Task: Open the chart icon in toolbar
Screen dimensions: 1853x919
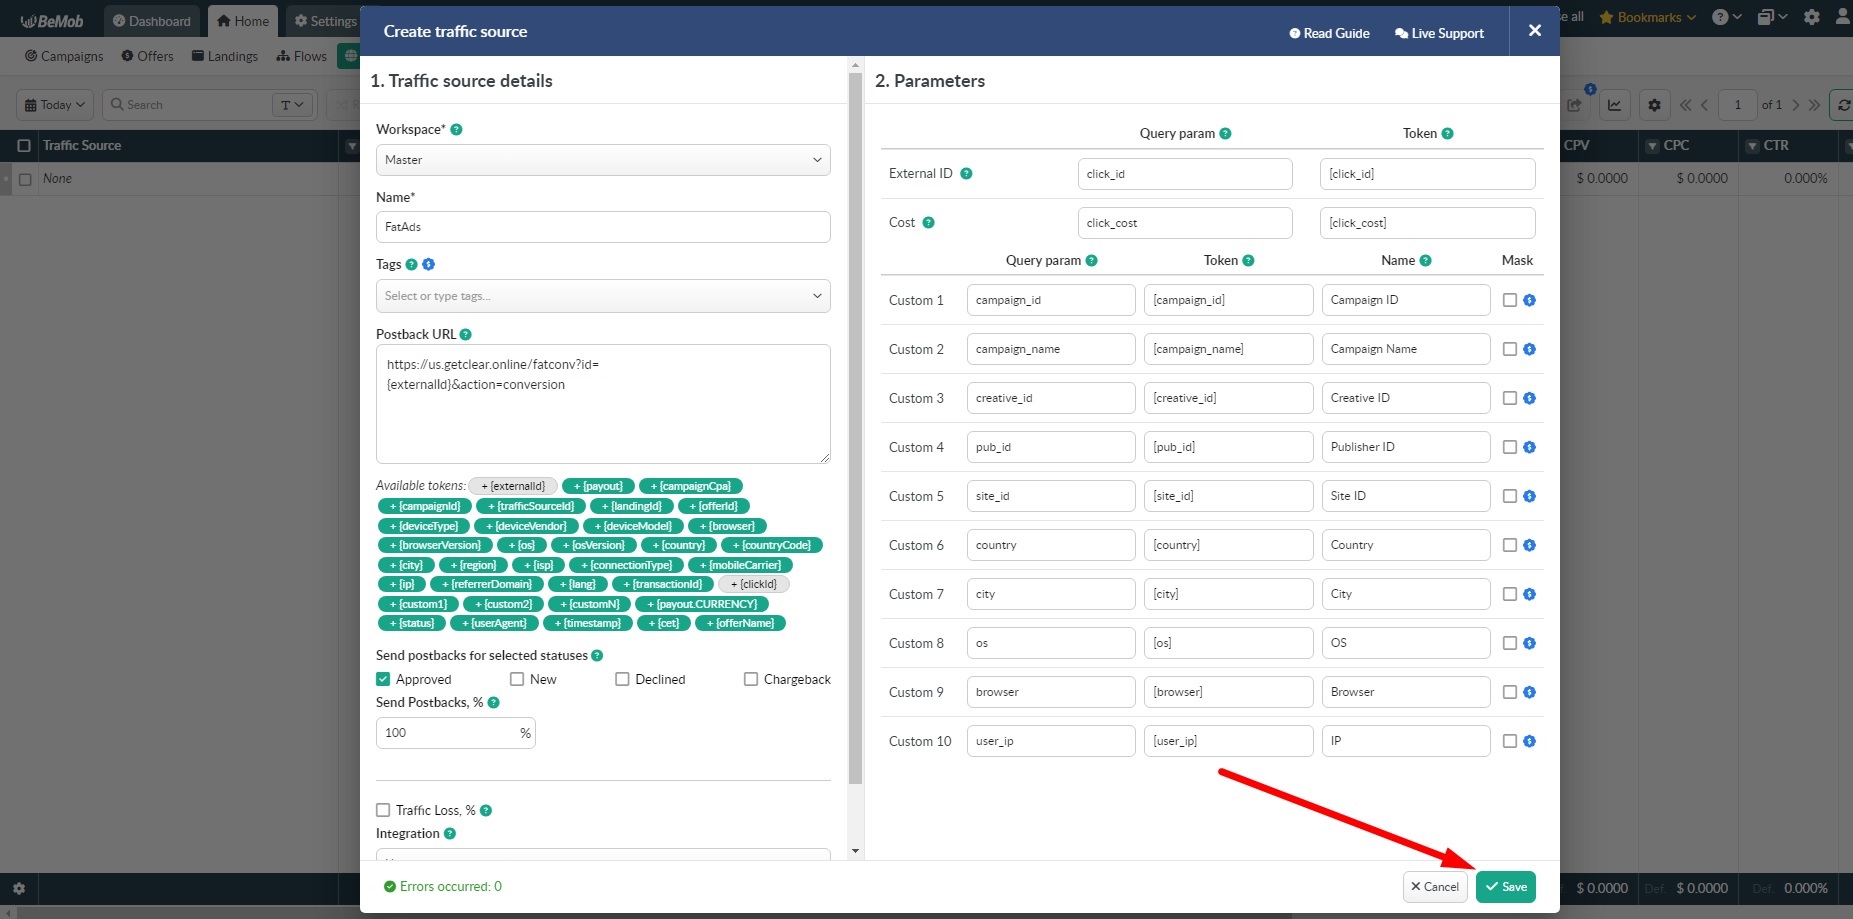Action: (1614, 105)
